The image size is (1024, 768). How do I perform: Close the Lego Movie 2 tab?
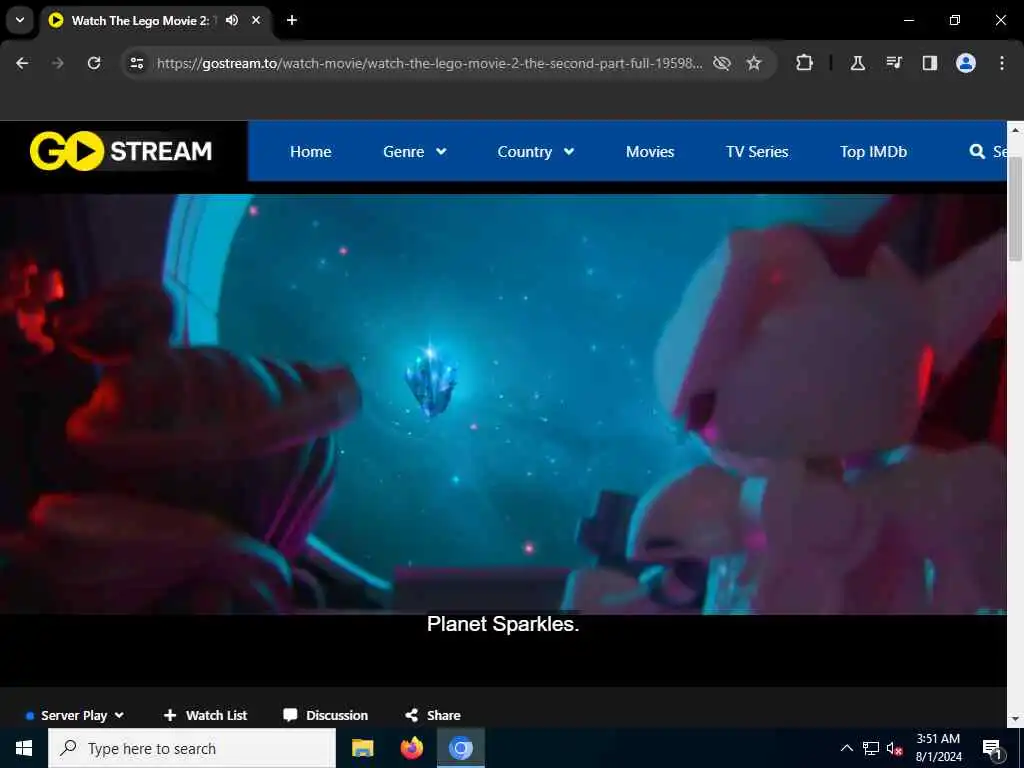[256, 20]
